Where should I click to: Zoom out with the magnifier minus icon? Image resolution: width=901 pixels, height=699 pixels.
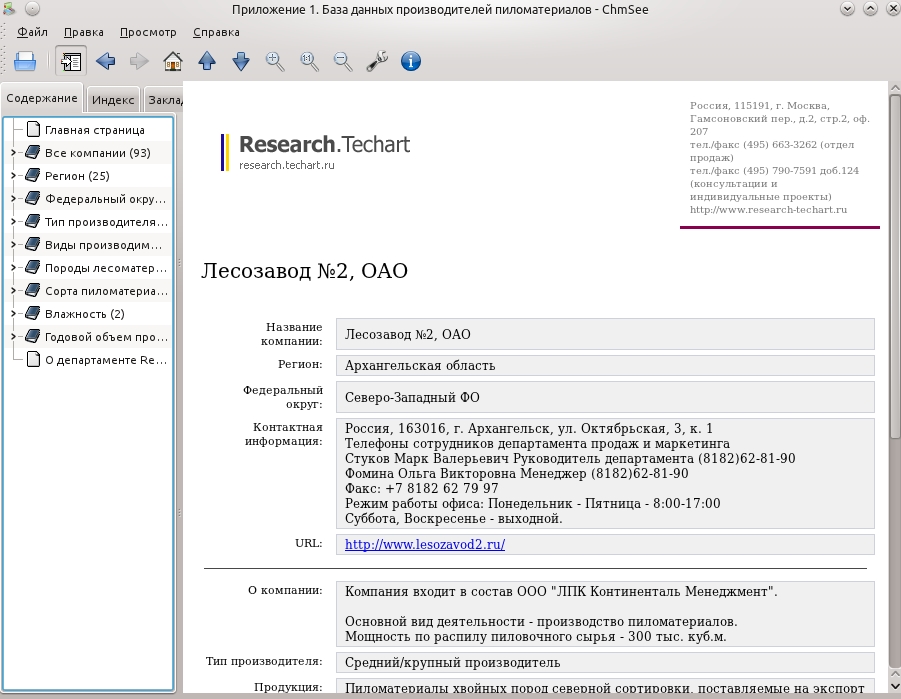point(342,61)
